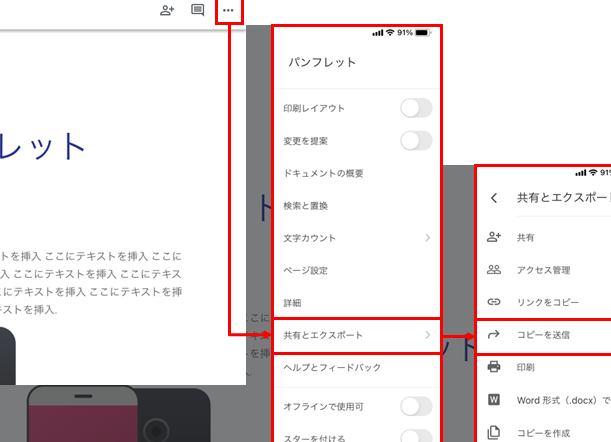Click the 変更を提案 label
This screenshot has width=611, height=442.
306,141
